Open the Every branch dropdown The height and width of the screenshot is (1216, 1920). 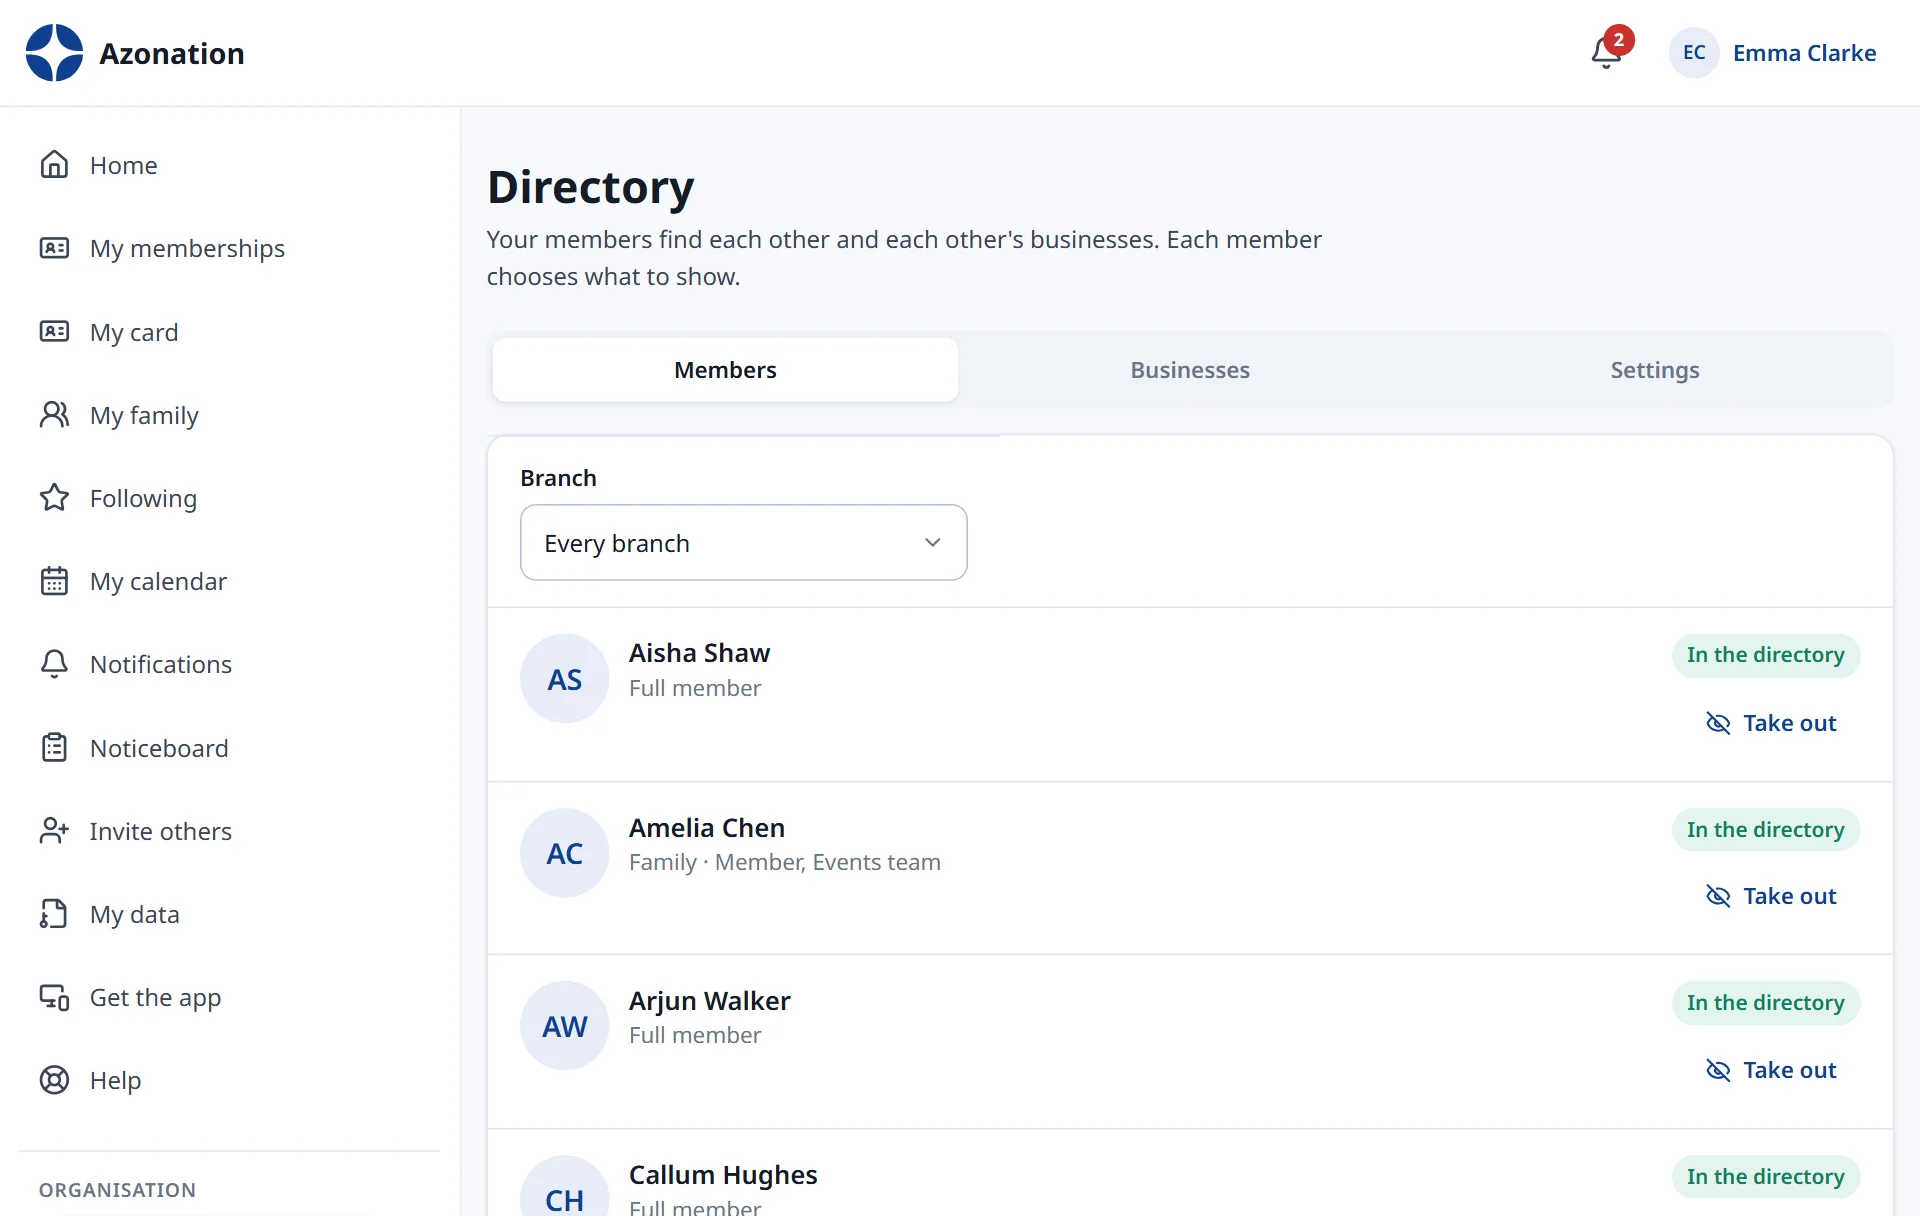[x=744, y=543]
